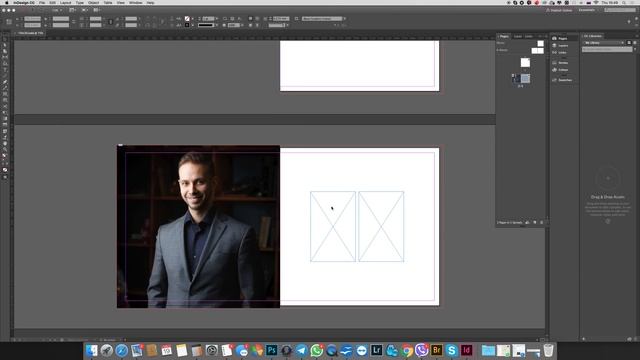640x360 pixels.
Task: Select the left empty frame on right page
Action: (333, 227)
